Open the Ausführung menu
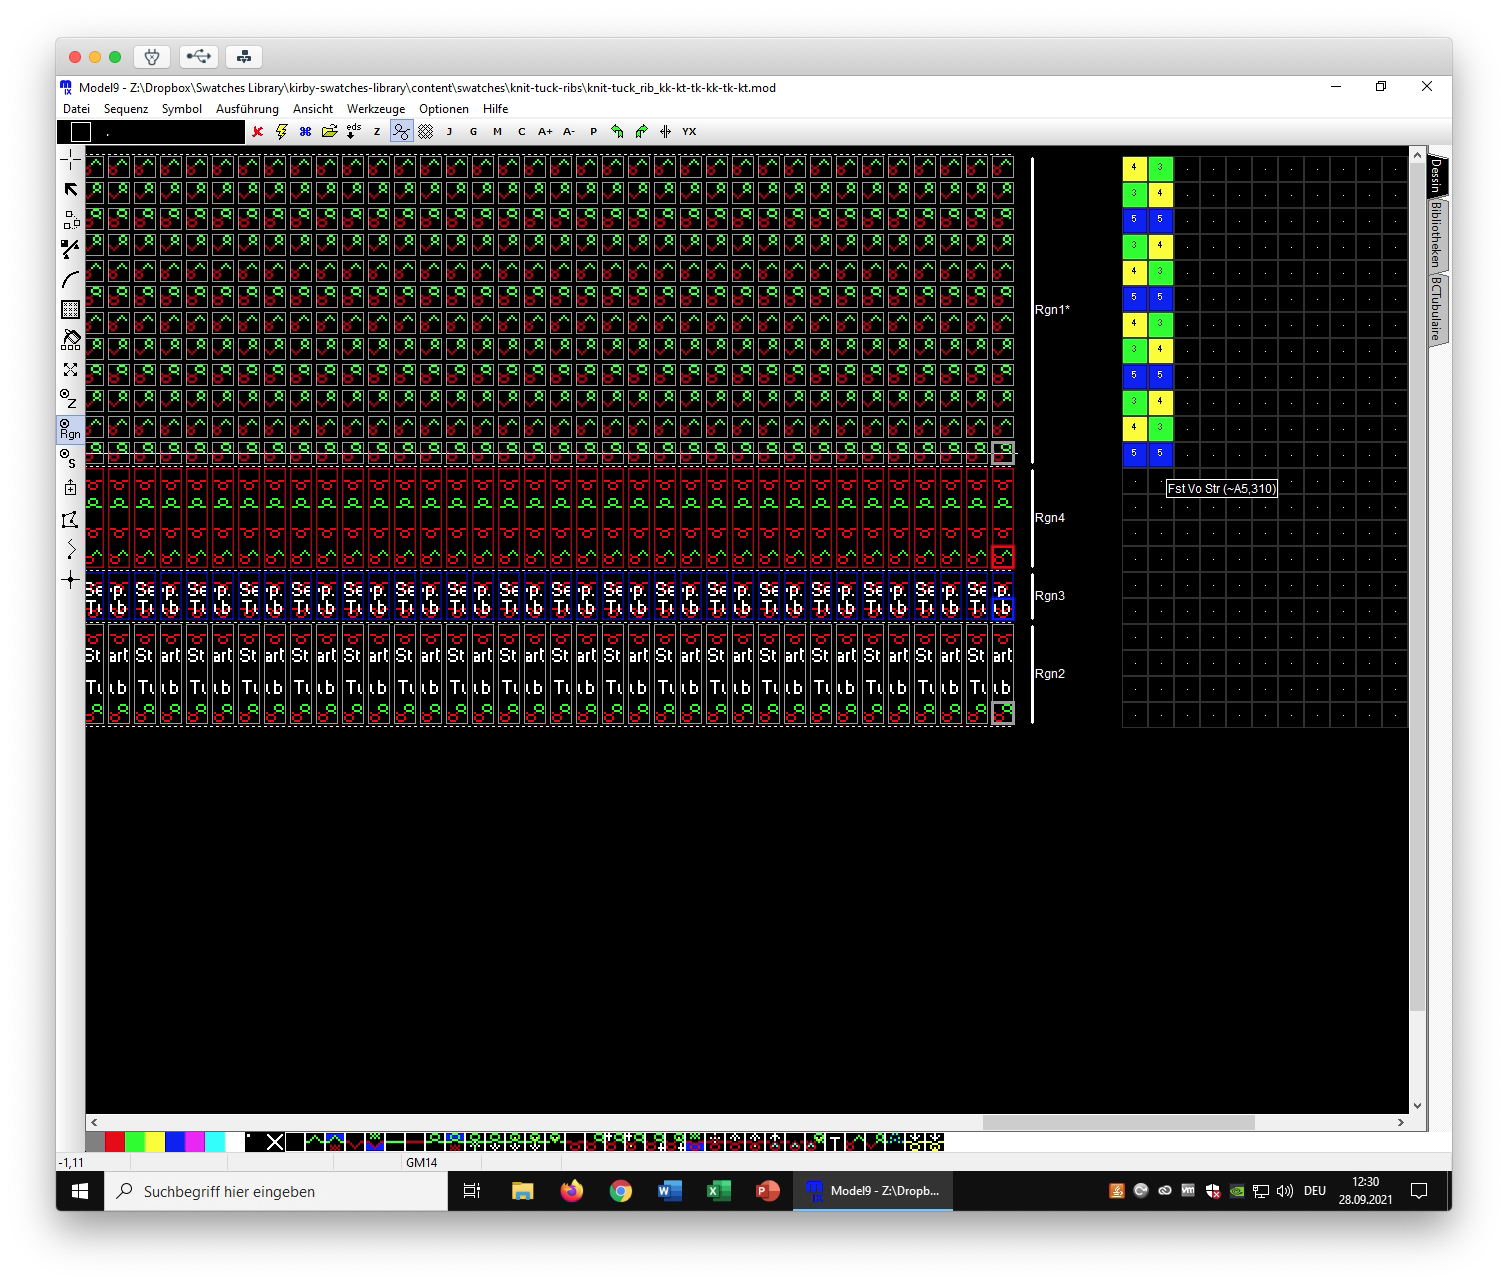Screen dimensions: 1508x1285 (x=247, y=109)
